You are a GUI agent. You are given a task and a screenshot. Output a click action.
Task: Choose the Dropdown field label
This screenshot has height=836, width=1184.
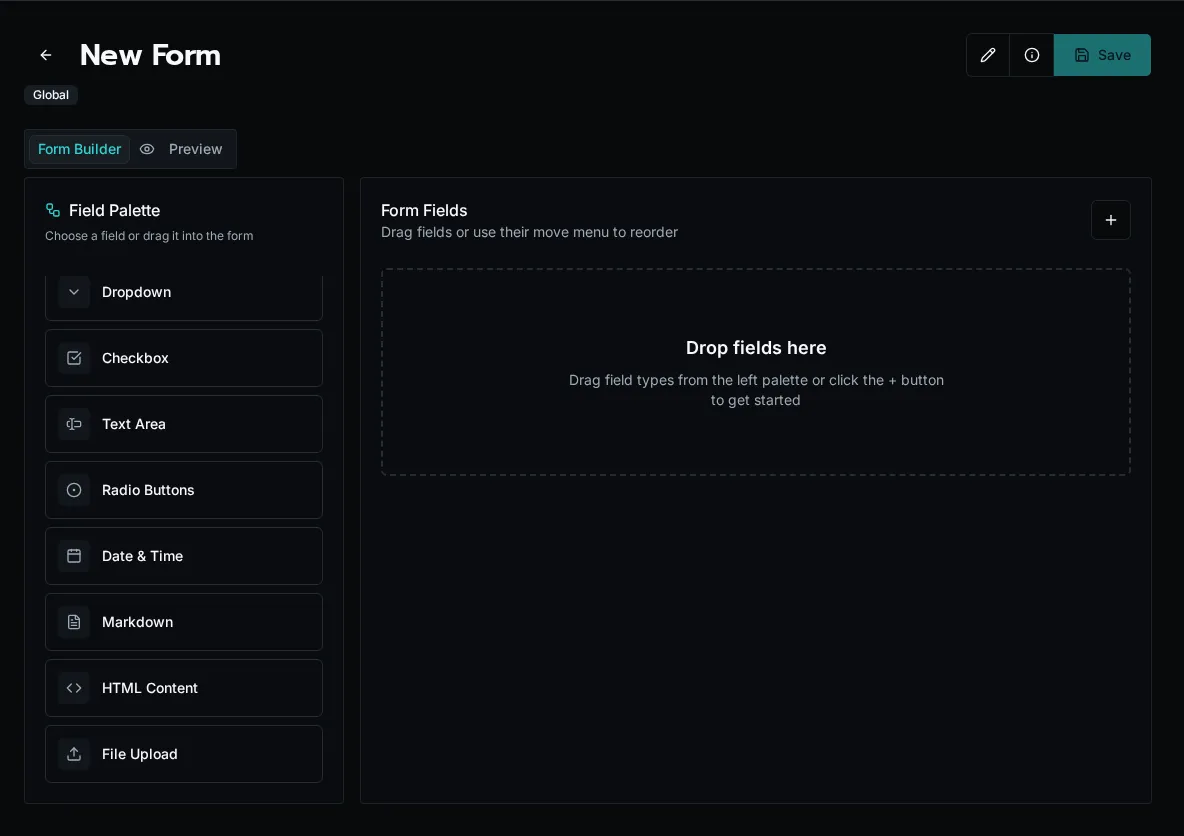coord(137,292)
